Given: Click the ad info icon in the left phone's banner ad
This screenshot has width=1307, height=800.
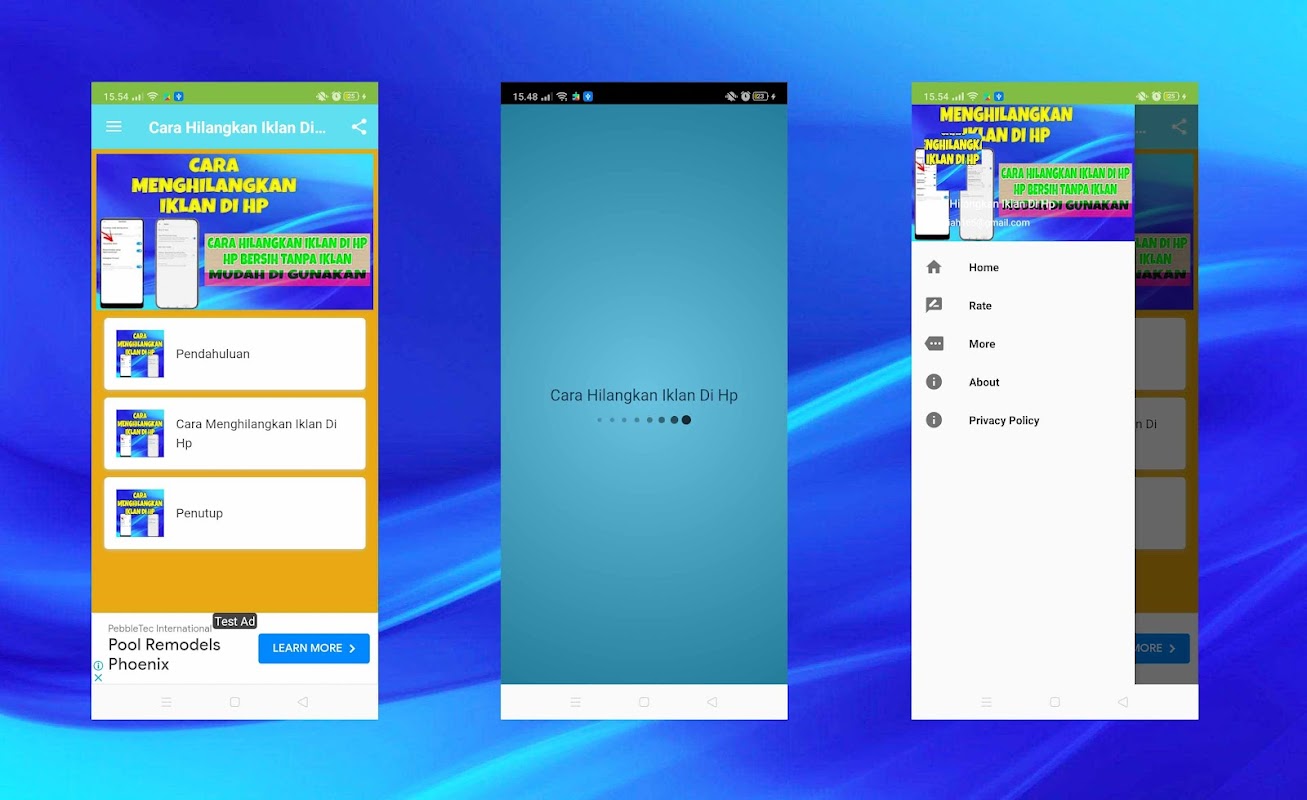Looking at the screenshot, I should tap(98, 665).
